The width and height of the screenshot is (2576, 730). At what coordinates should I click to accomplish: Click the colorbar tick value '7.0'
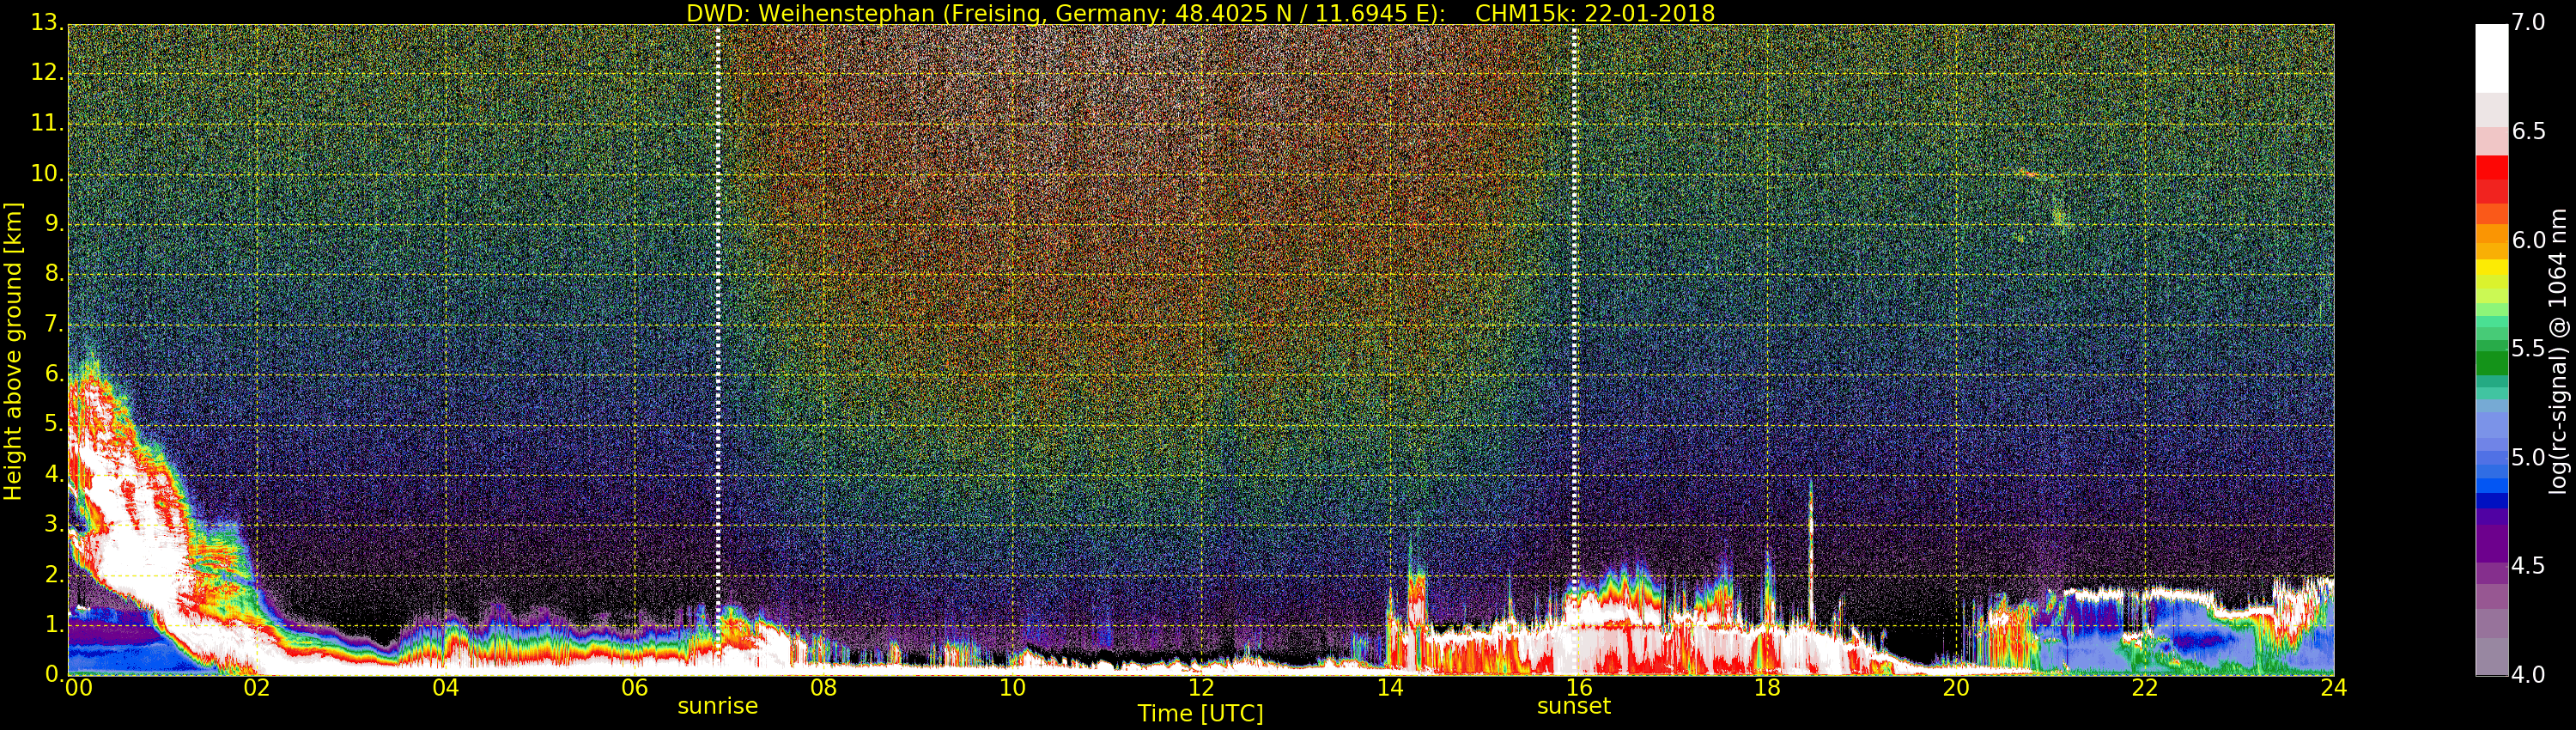(x=2529, y=23)
